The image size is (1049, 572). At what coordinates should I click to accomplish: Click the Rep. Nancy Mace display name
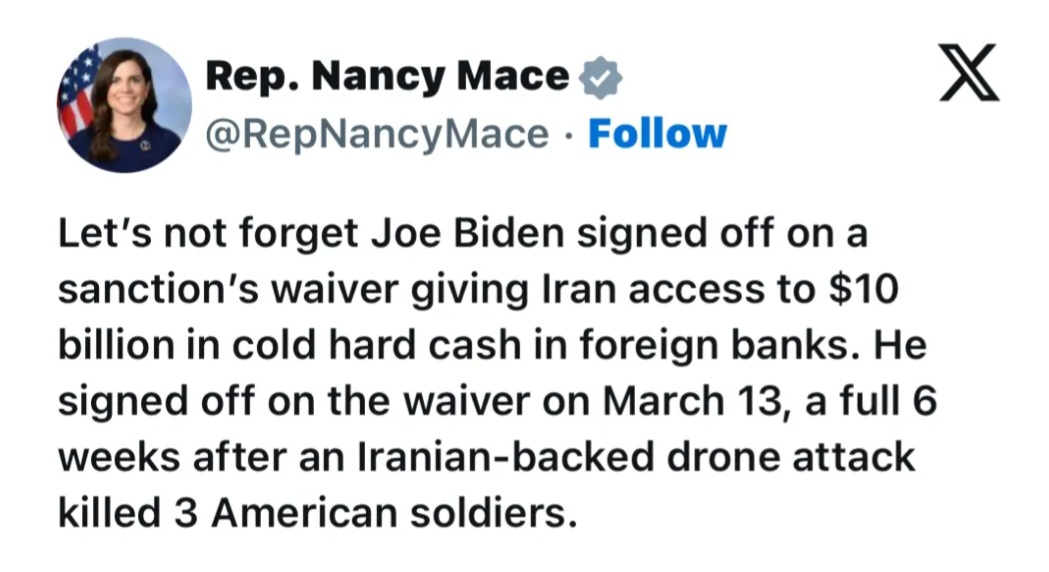point(387,76)
